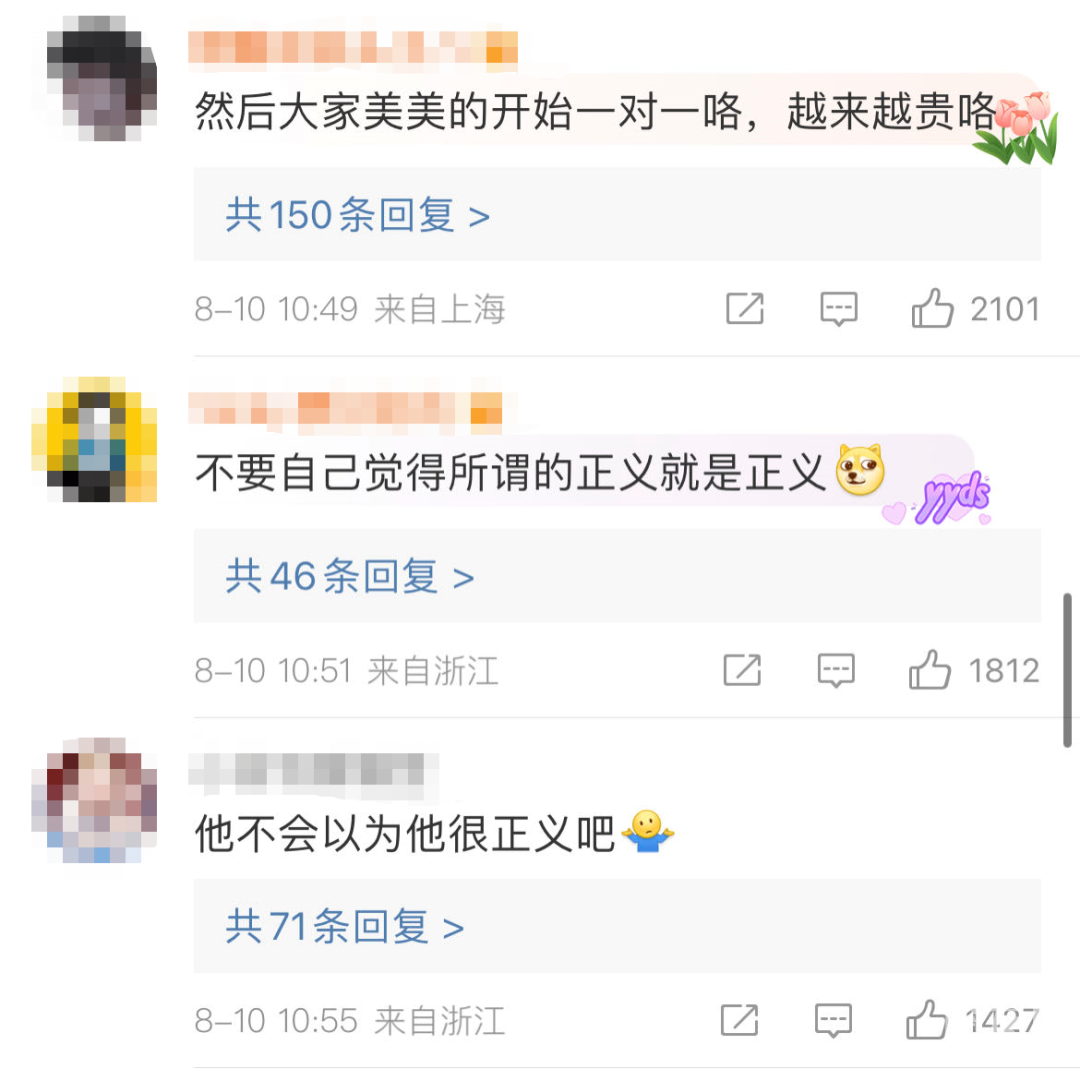
Task: Open the second commenter's orange username
Action: point(345,409)
